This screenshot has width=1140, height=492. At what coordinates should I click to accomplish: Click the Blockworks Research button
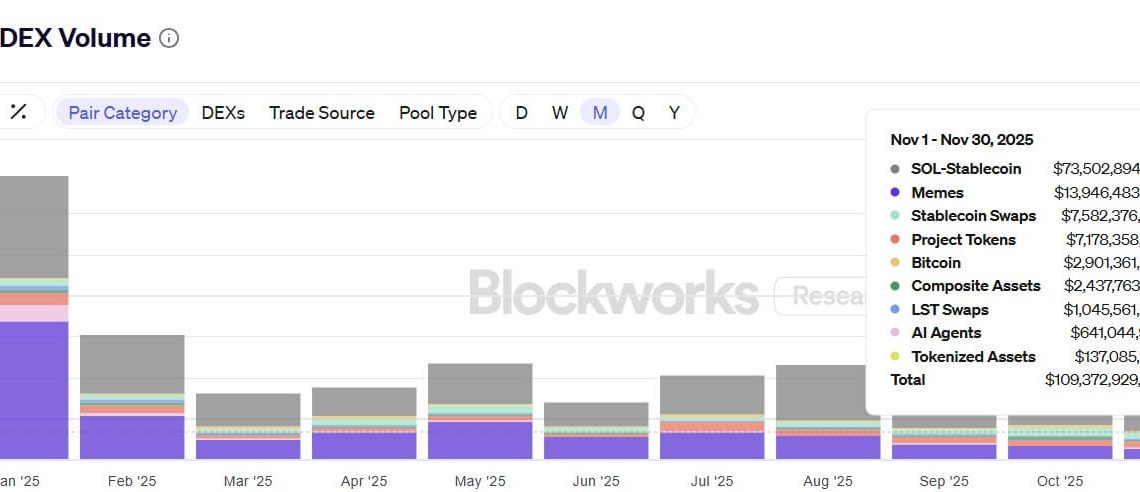pyautogui.click(x=820, y=296)
